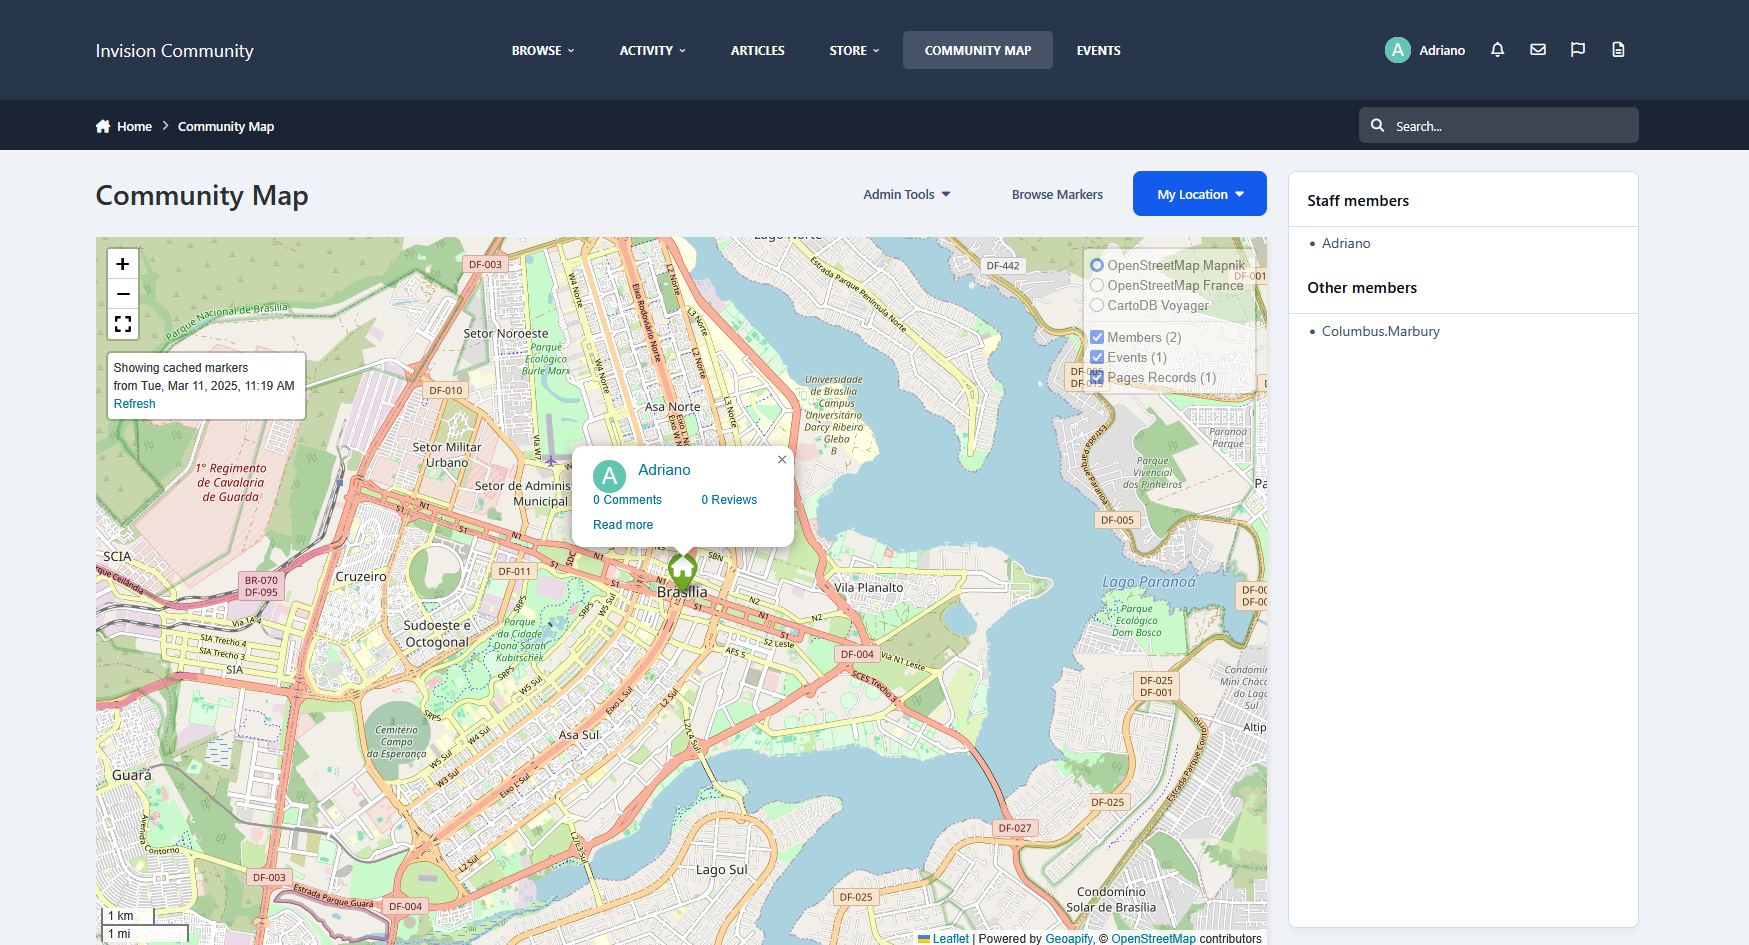Select OpenStreetMap France base layer
Viewport: 1749px width, 945px height.
(x=1097, y=285)
